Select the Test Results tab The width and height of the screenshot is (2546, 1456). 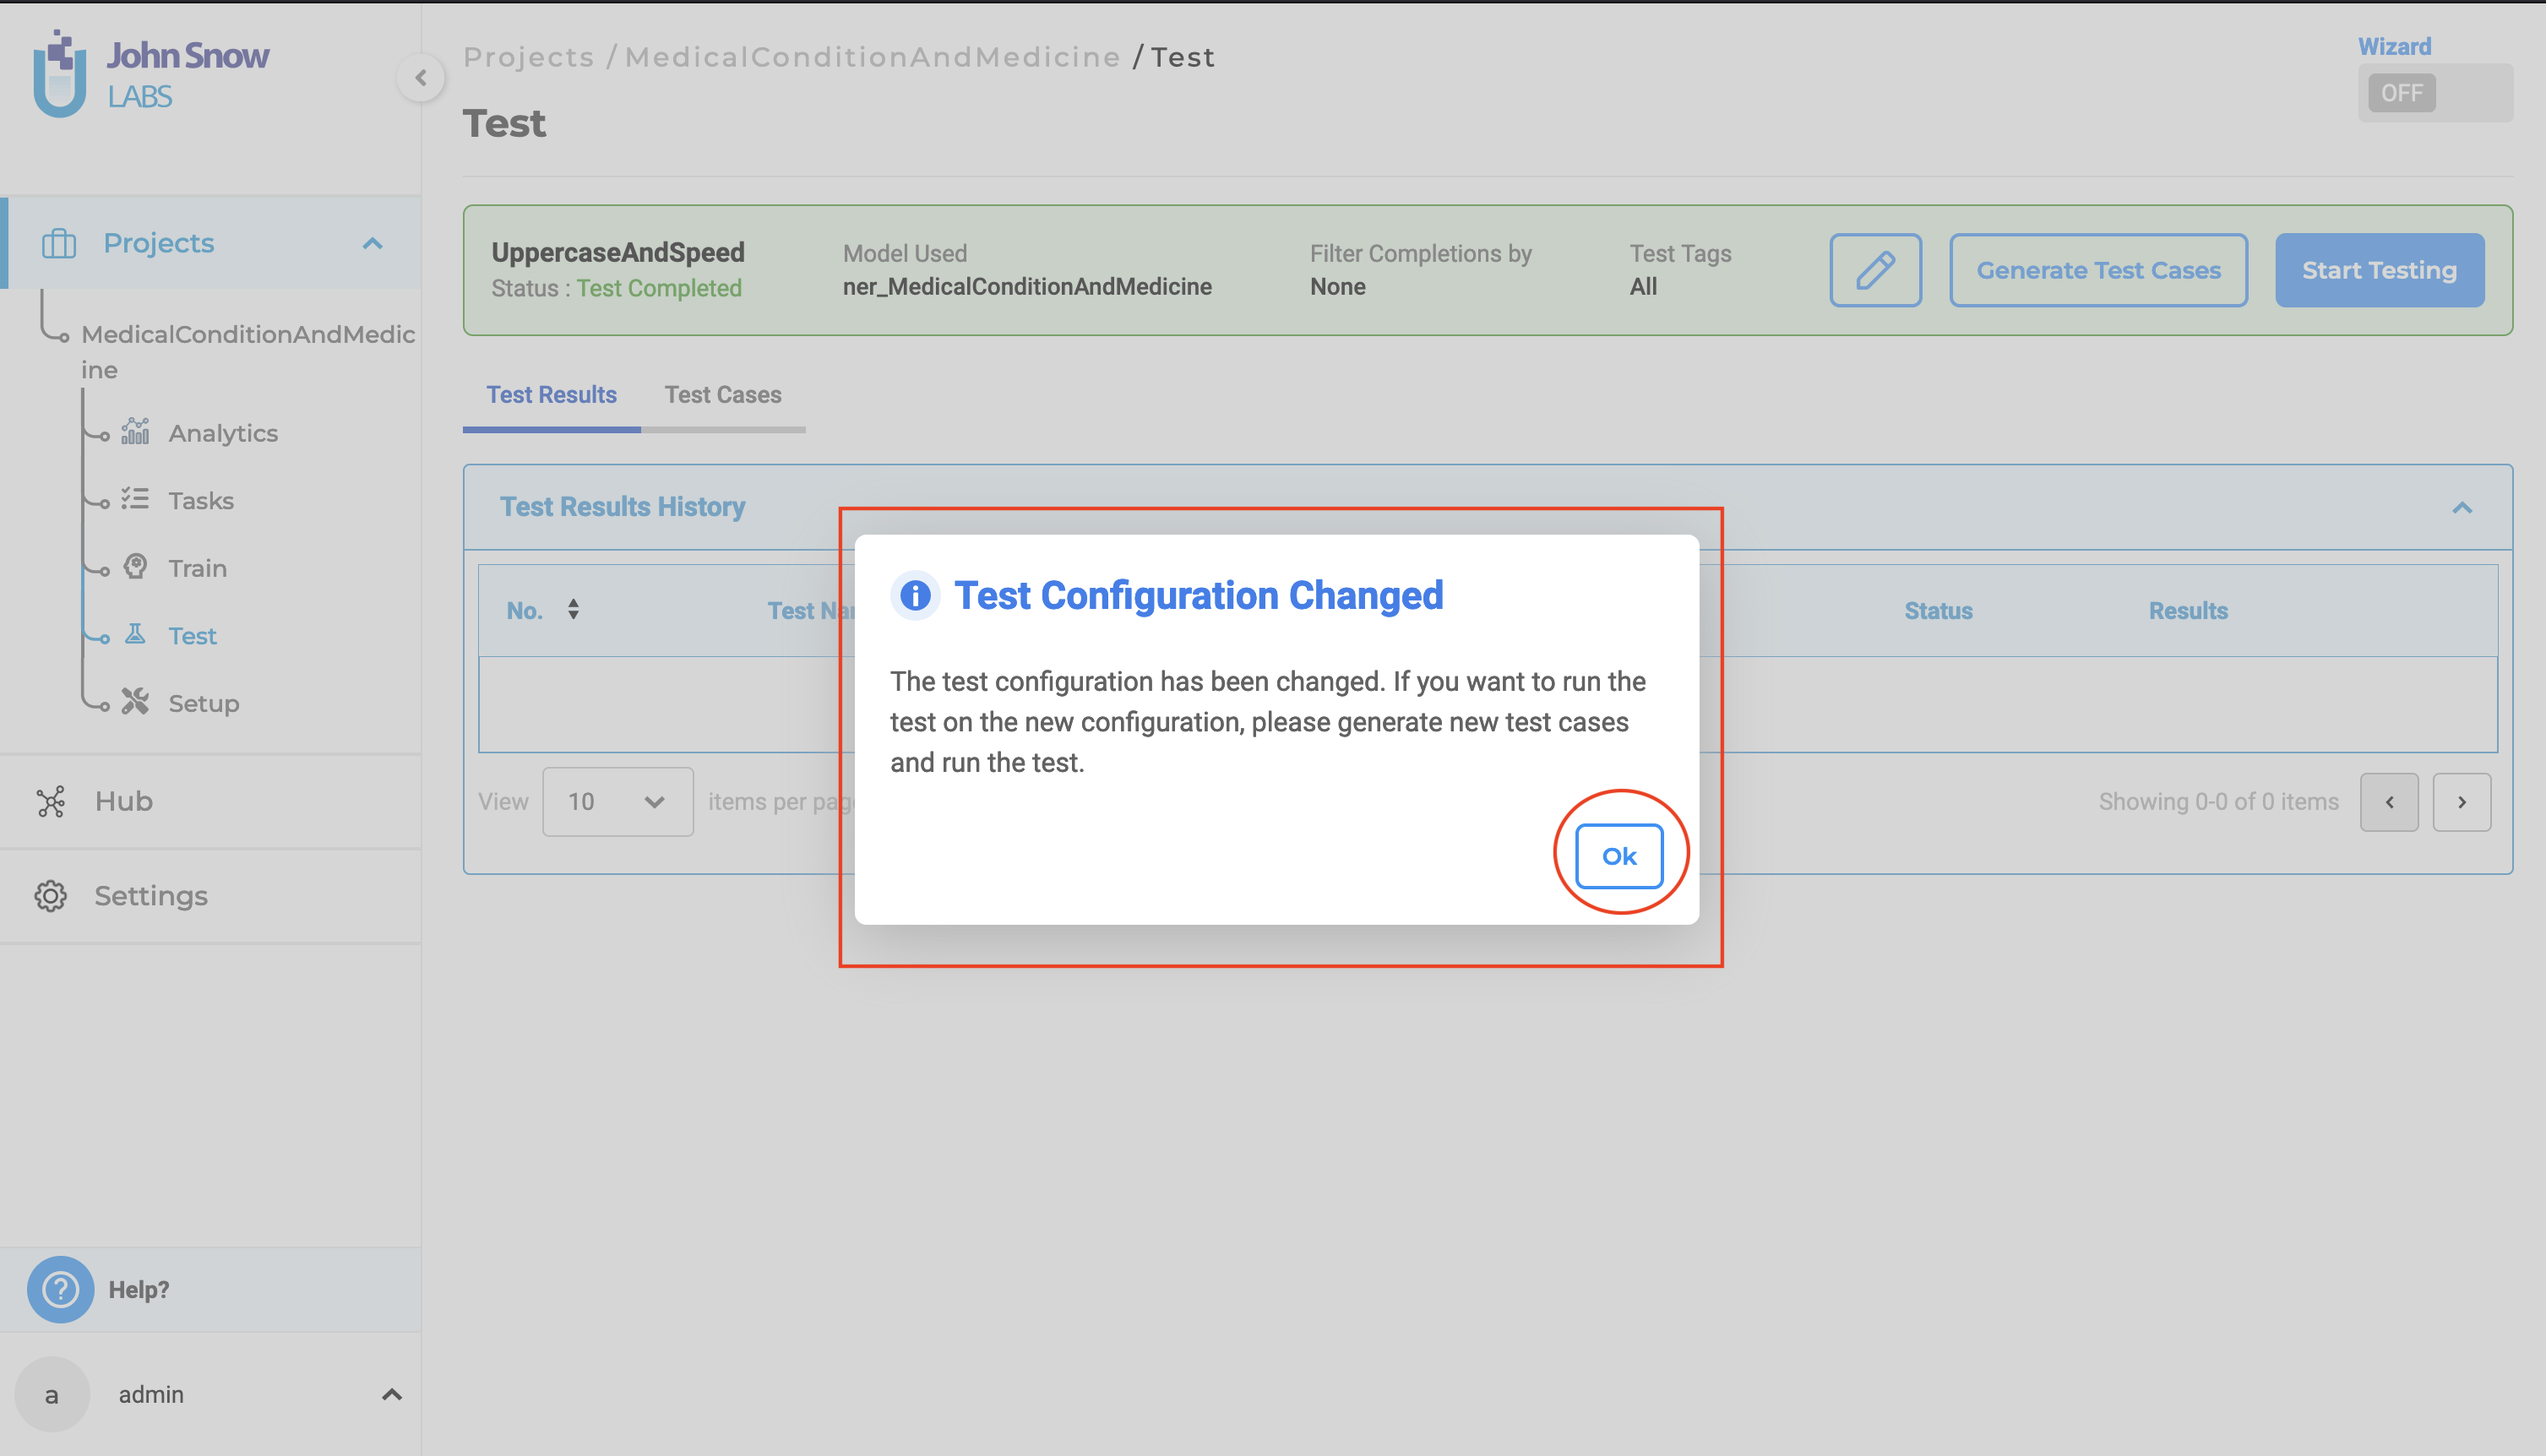(x=551, y=394)
